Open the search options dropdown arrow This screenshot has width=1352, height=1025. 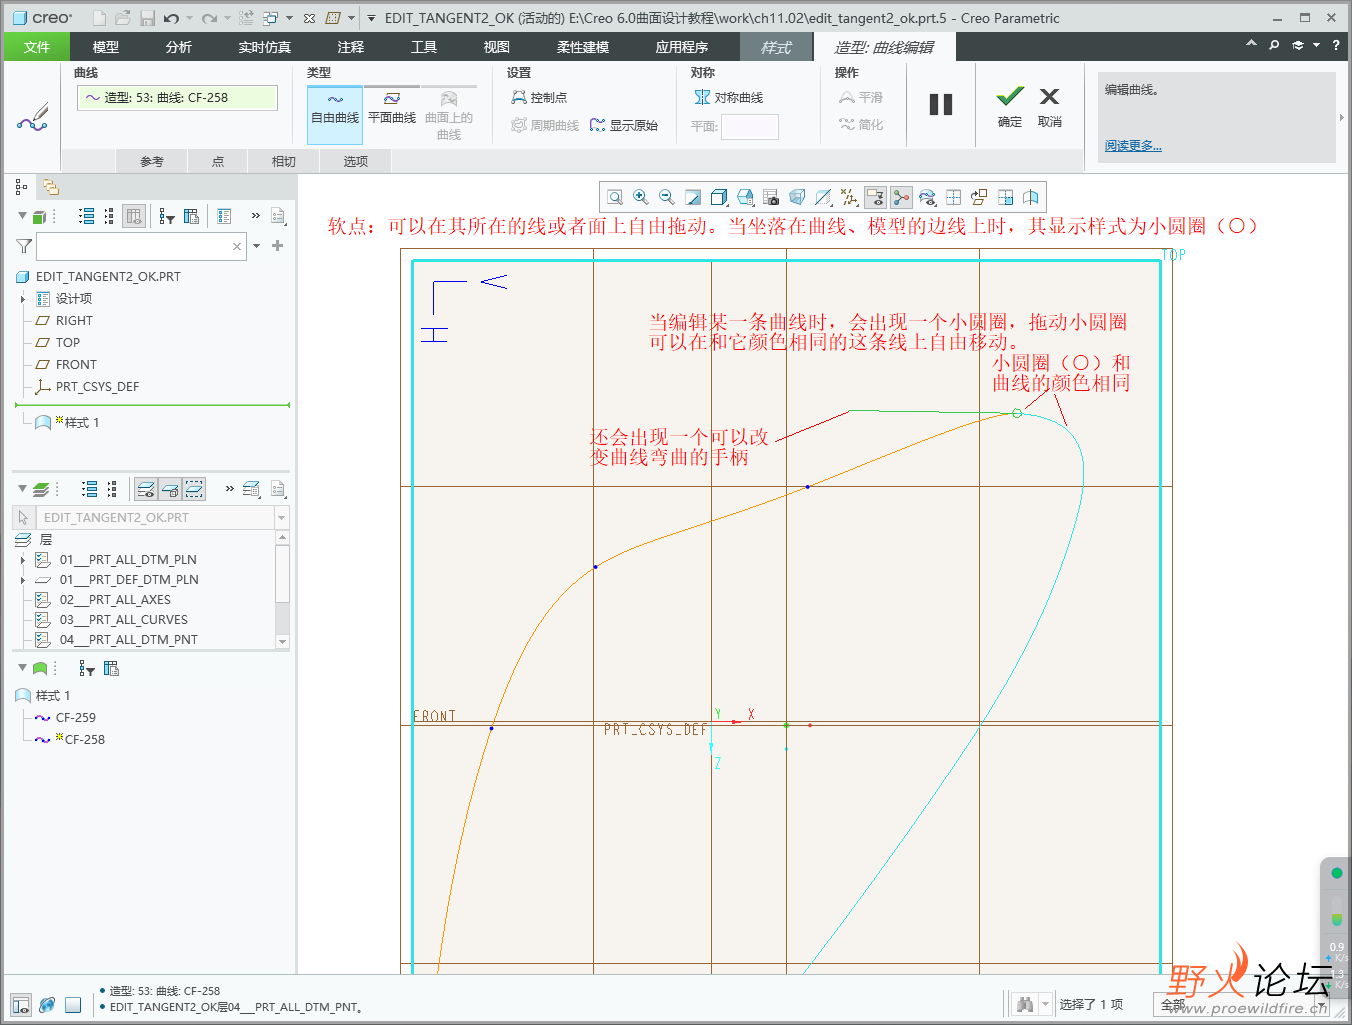tap(257, 246)
